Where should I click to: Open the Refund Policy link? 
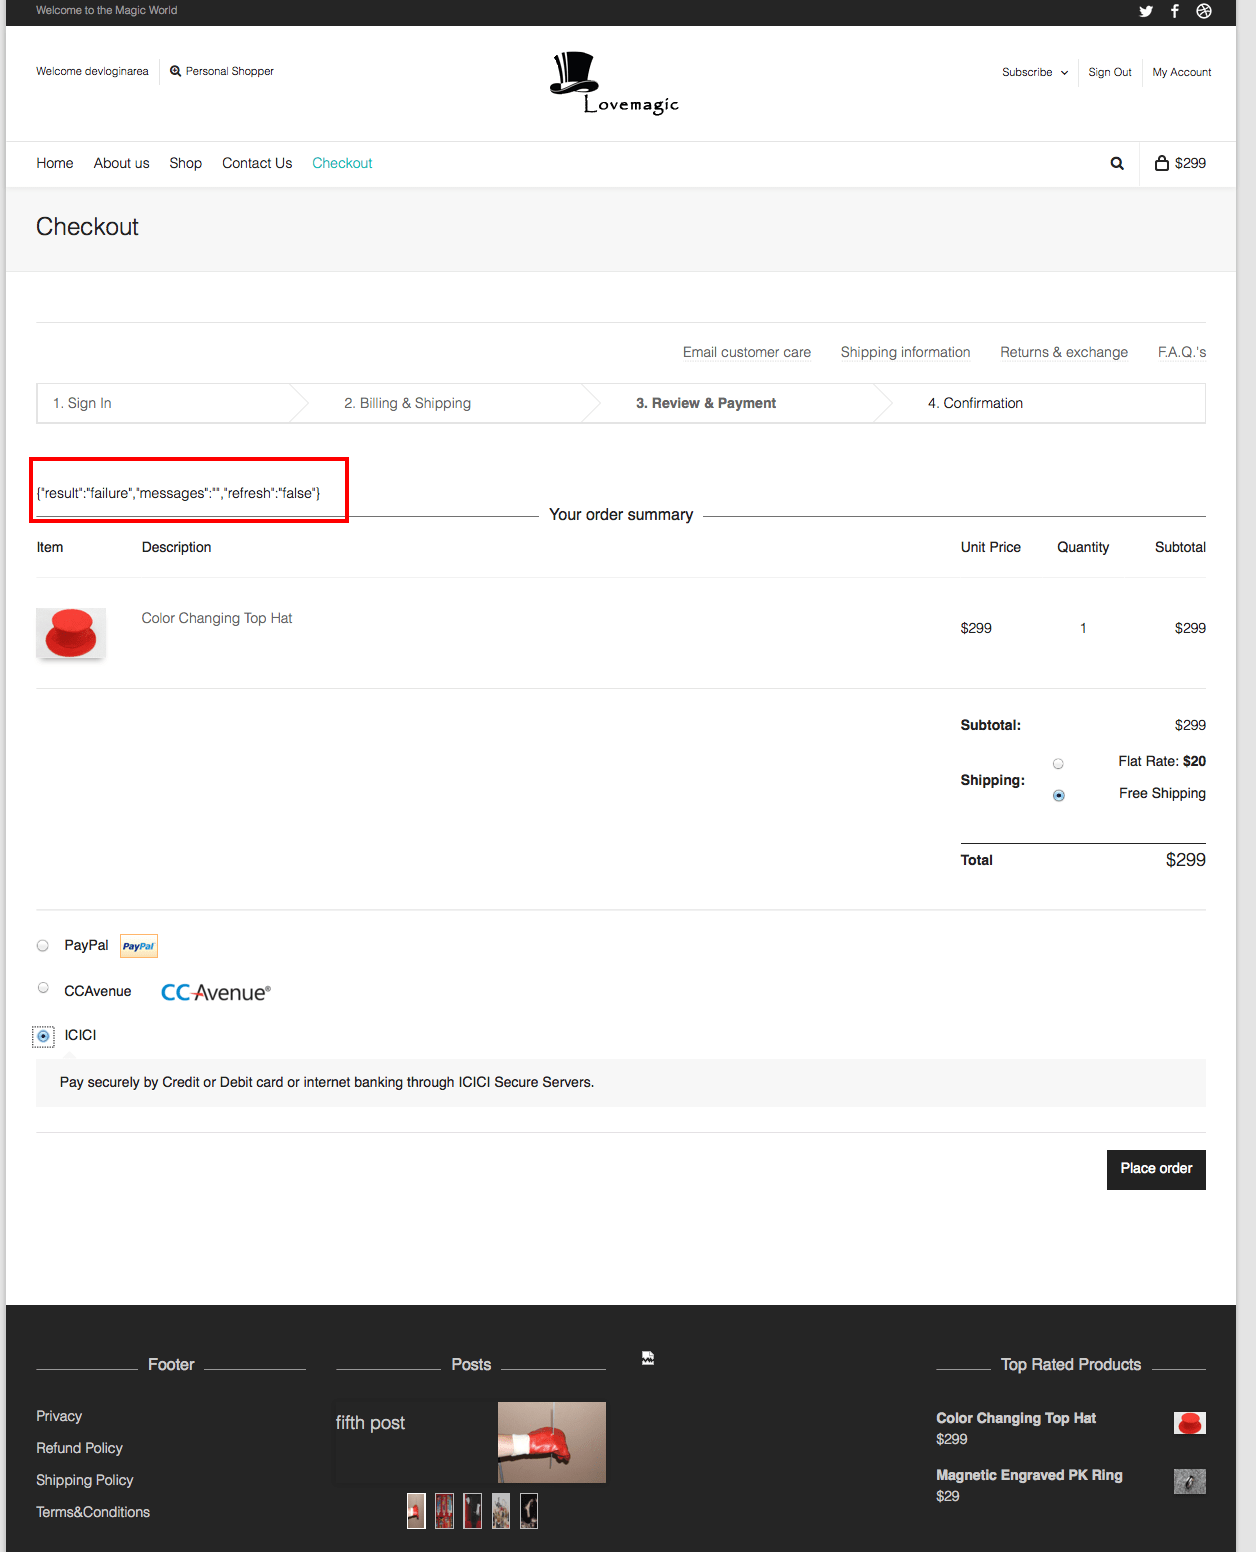click(x=79, y=1447)
